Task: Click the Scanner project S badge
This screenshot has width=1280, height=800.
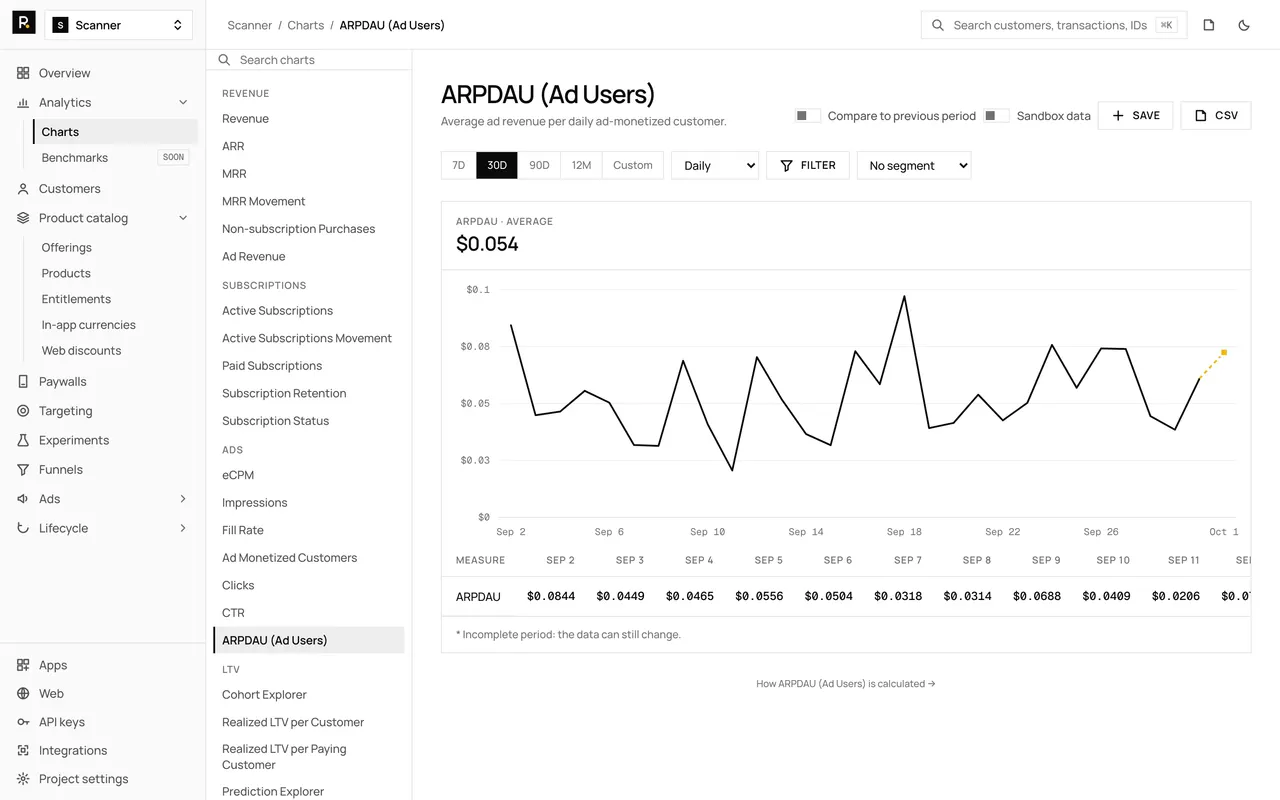Action: point(60,25)
